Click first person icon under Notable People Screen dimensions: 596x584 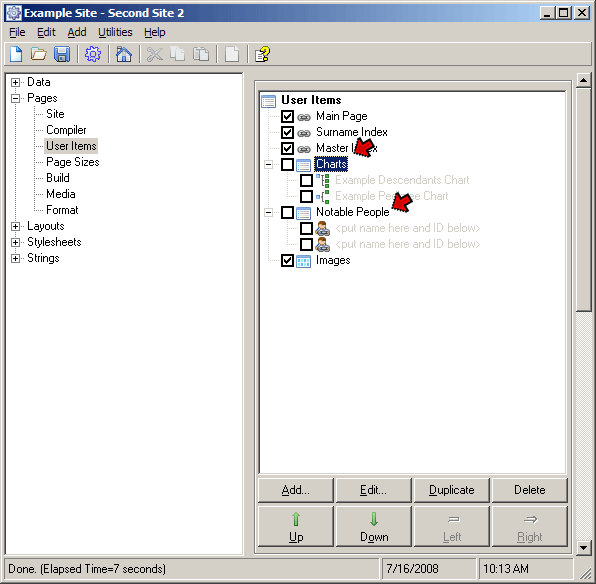(322, 229)
